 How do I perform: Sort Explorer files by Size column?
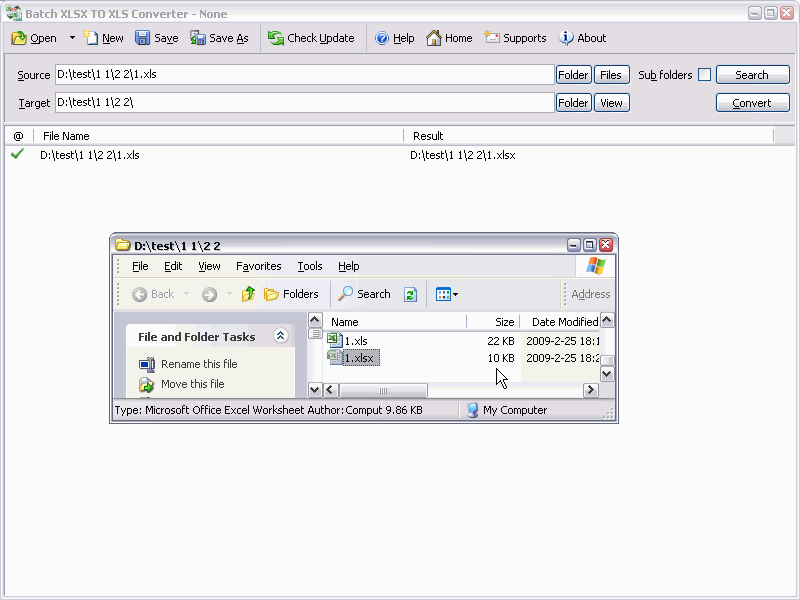tap(493, 322)
